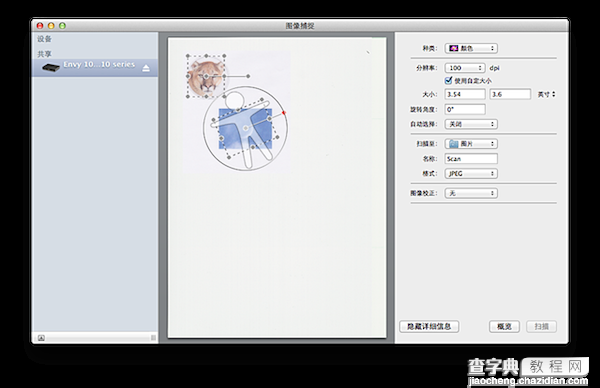Click the 设备 devices section header
Screen dimensions: 600x388
[44, 39]
